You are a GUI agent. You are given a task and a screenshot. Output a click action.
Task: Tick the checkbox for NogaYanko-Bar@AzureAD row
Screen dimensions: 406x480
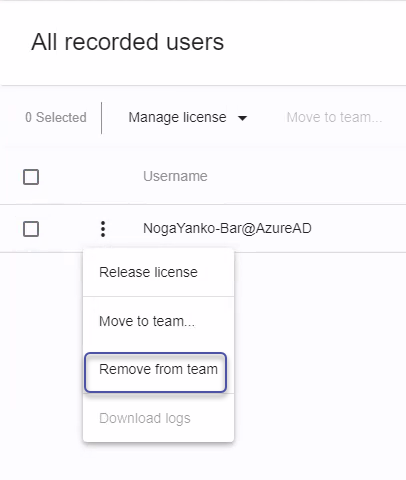[31, 229]
